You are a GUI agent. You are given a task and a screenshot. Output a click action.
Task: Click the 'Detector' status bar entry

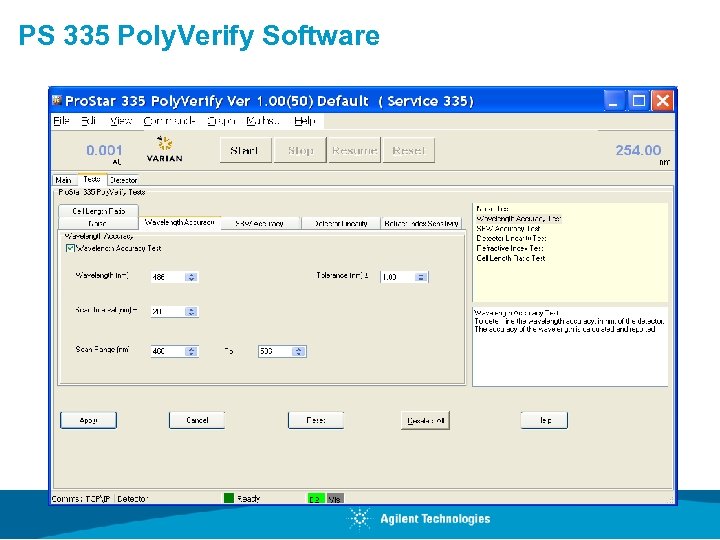tap(132, 499)
